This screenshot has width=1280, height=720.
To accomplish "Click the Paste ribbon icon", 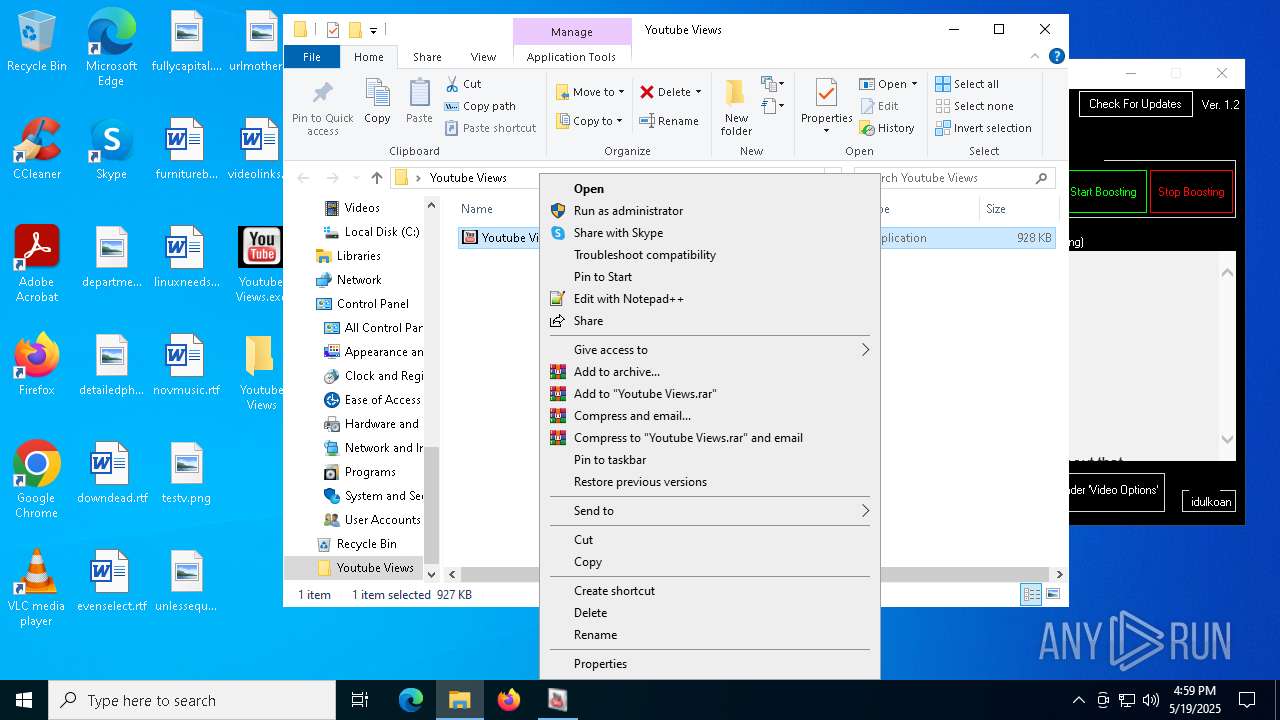I will point(419,102).
